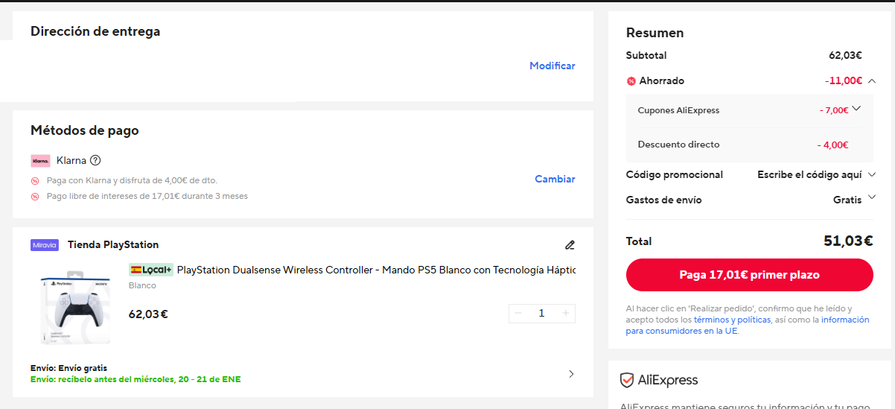Click Modificar link for delivery address
This screenshot has width=895, height=409.
pyautogui.click(x=552, y=66)
